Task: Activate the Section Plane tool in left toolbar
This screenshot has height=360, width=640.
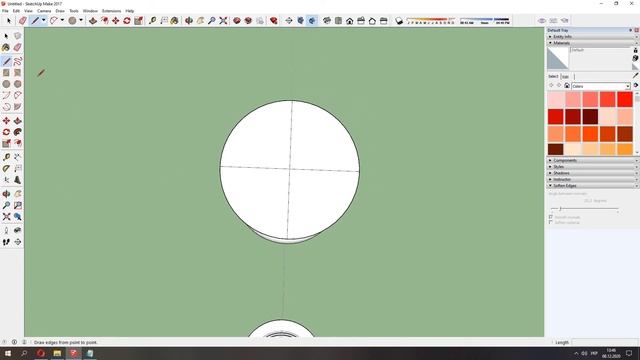Action: click(x=18, y=242)
